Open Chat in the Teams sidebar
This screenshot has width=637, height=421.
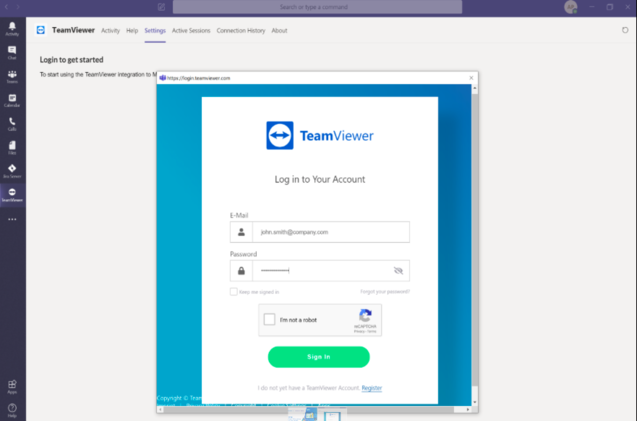pos(12,52)
